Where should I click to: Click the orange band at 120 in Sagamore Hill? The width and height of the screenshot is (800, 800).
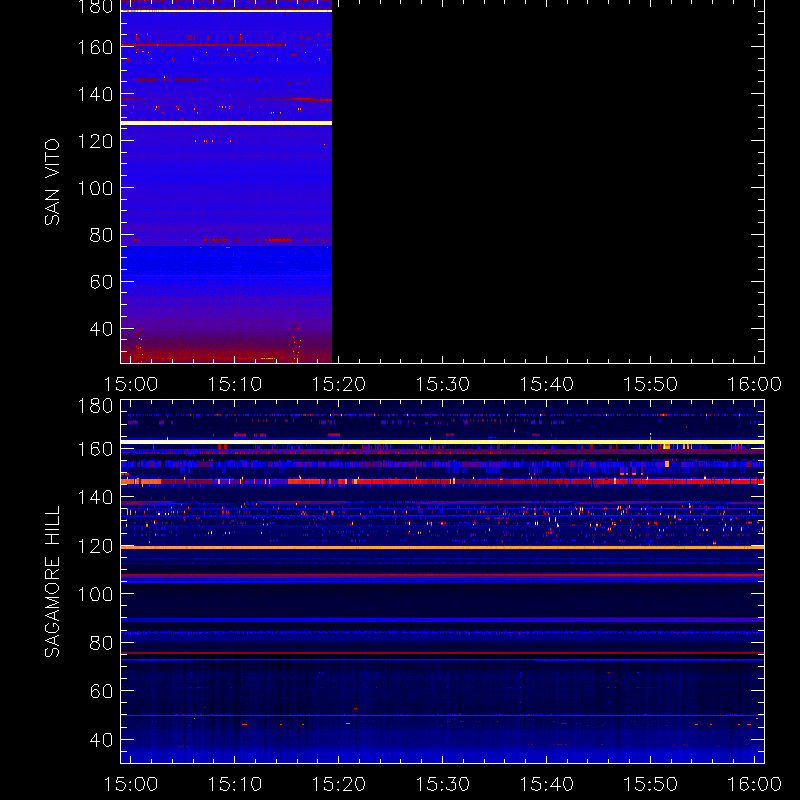tap(442, 547)
